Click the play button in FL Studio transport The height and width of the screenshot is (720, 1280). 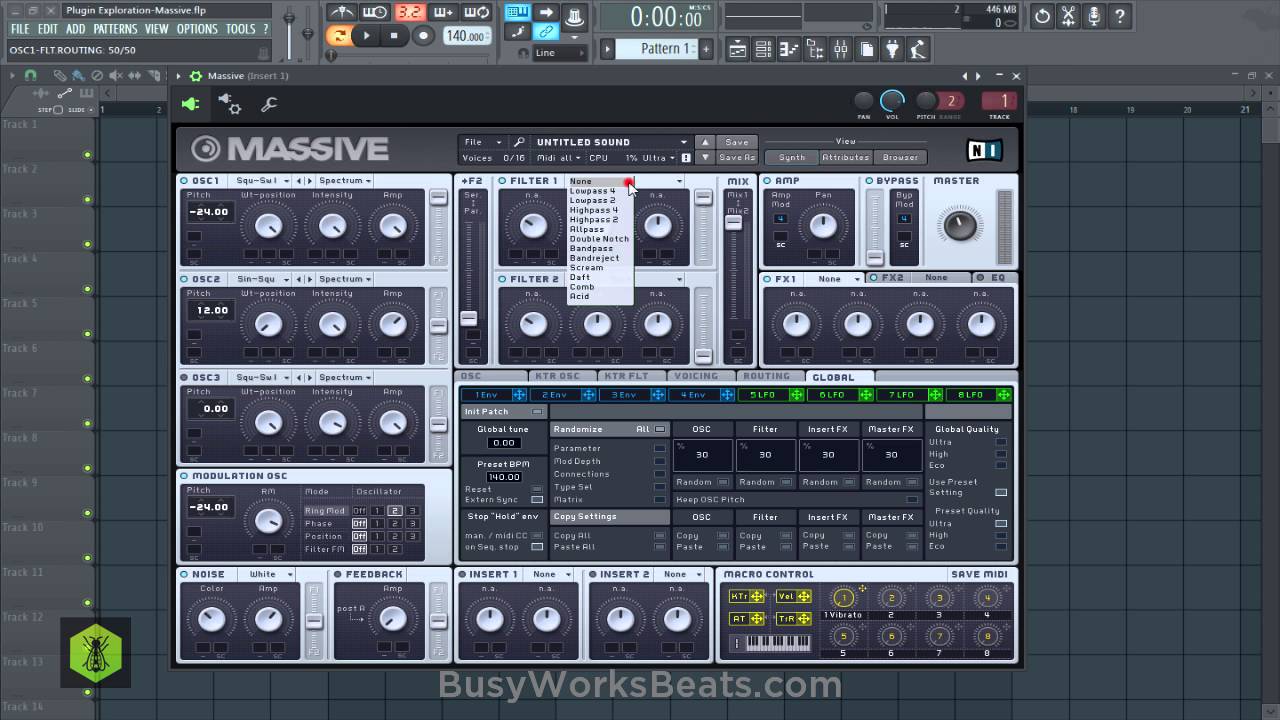367,36
